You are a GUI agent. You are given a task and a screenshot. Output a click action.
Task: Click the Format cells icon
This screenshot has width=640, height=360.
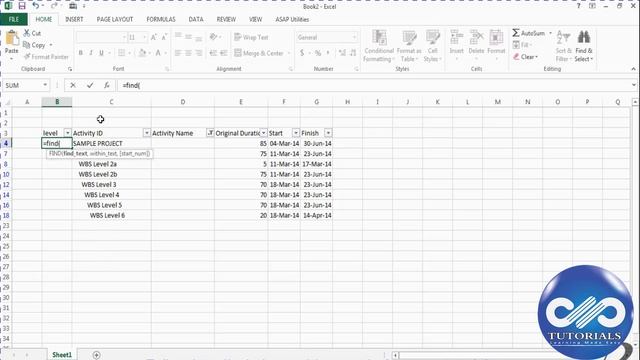[x=496, y=38]
